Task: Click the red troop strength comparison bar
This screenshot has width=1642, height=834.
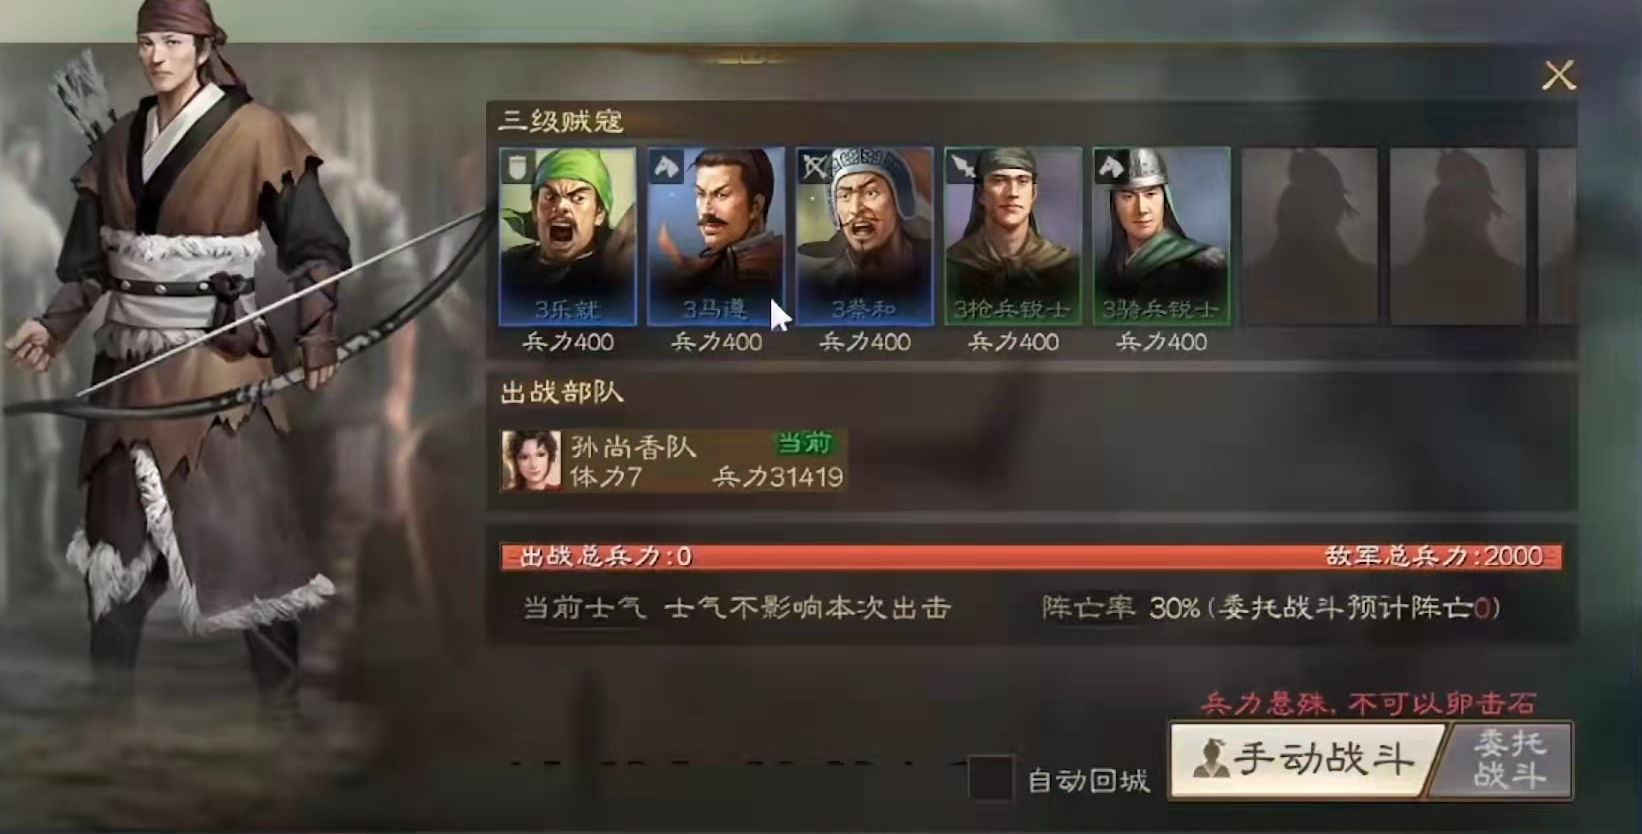Action: pyautogui.click(x=1031, y=556)
